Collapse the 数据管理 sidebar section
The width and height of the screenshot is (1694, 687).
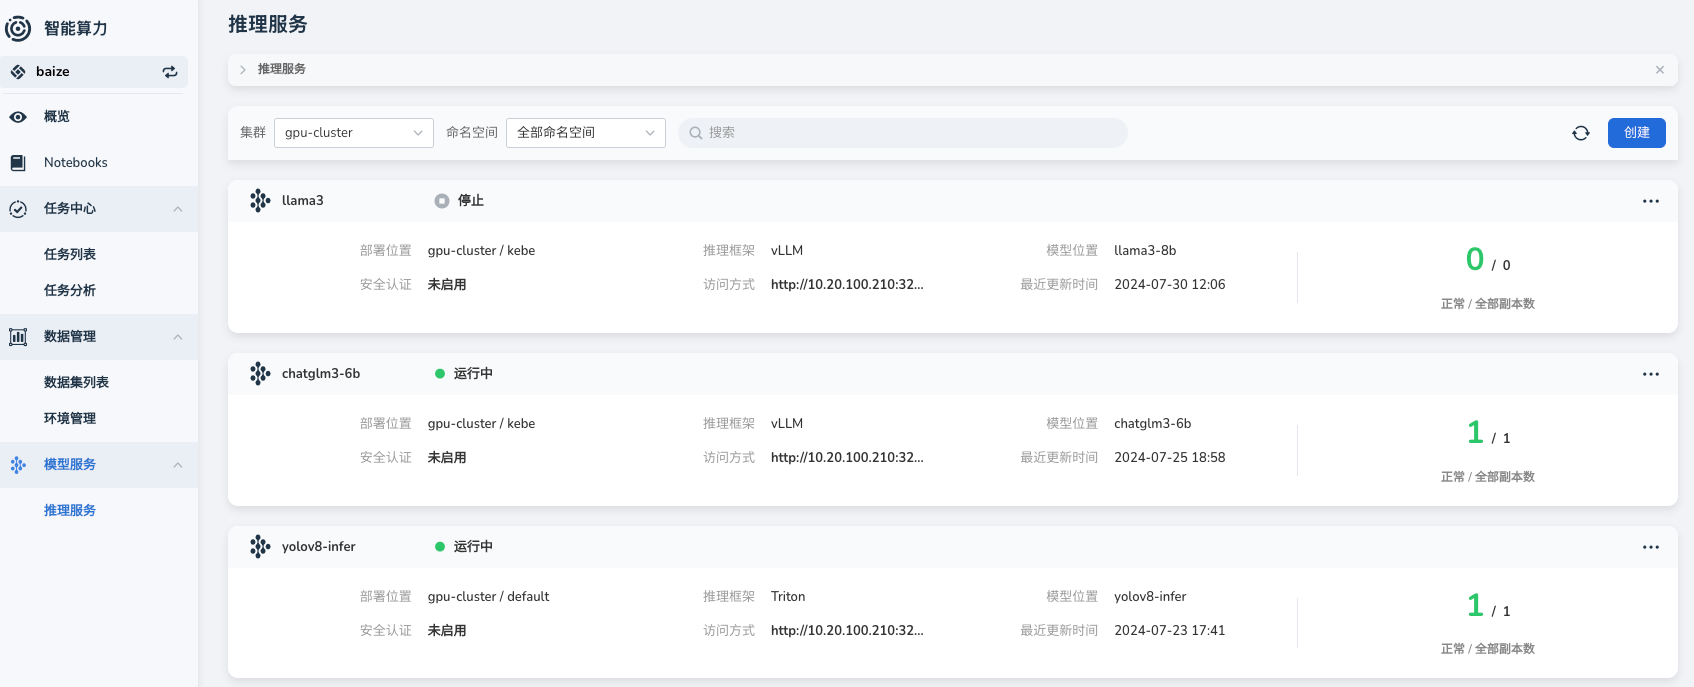click(178, 337)
